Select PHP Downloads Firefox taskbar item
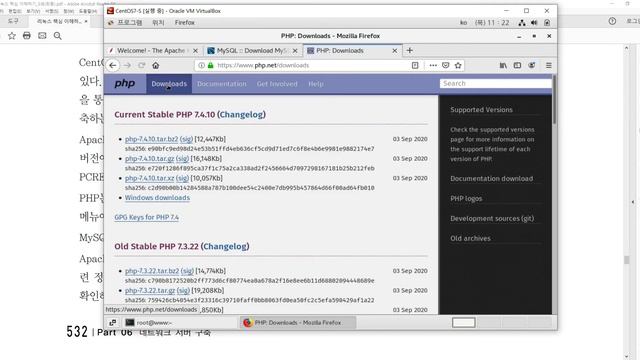Screen dimensions: 640x360 click(x=297, y=322)
